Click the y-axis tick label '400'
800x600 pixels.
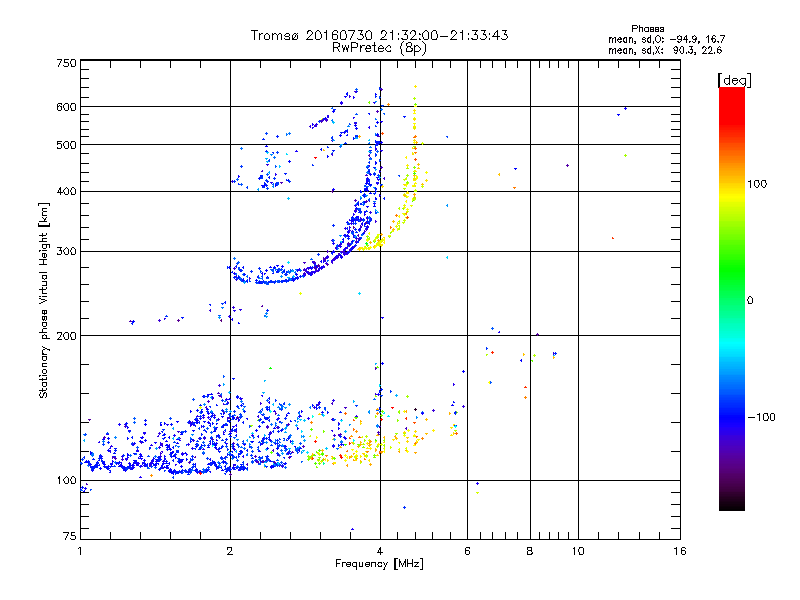pyautogui.click(x=66, y=192)
